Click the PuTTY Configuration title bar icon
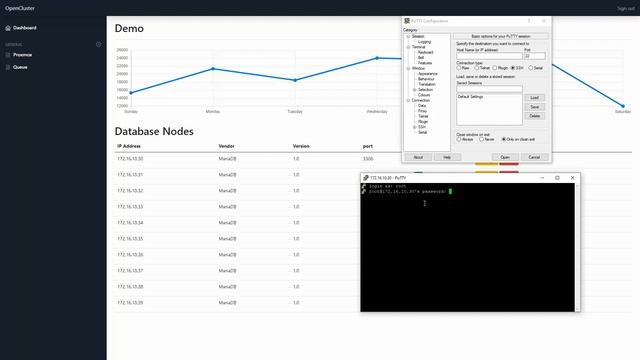 [x=407, y=21]
